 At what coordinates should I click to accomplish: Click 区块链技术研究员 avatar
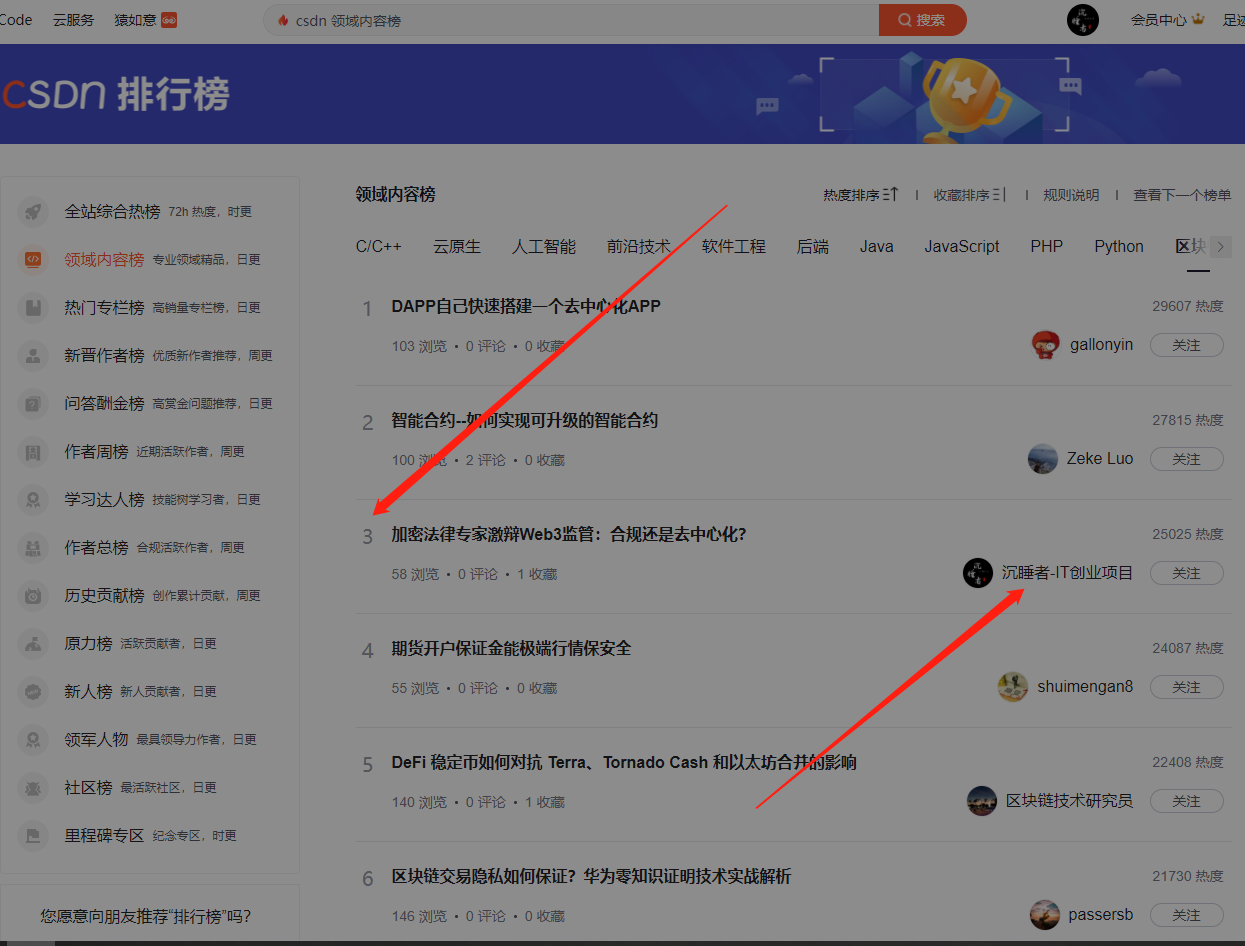pos(982,801)
